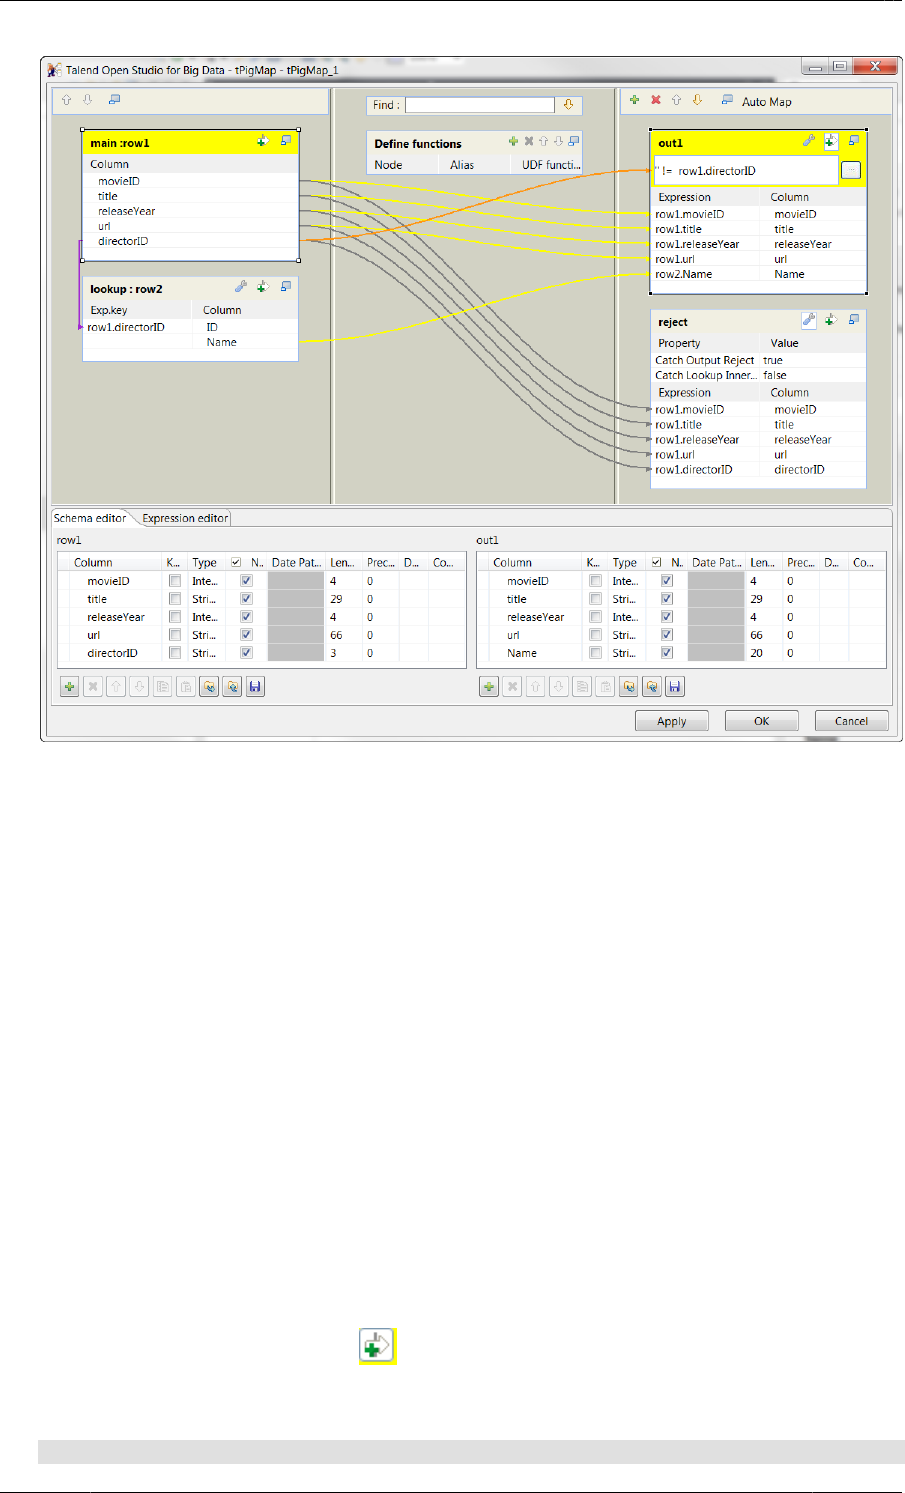Click the row1 schema import icon
905x1493 pixels.
pos(209,687)
